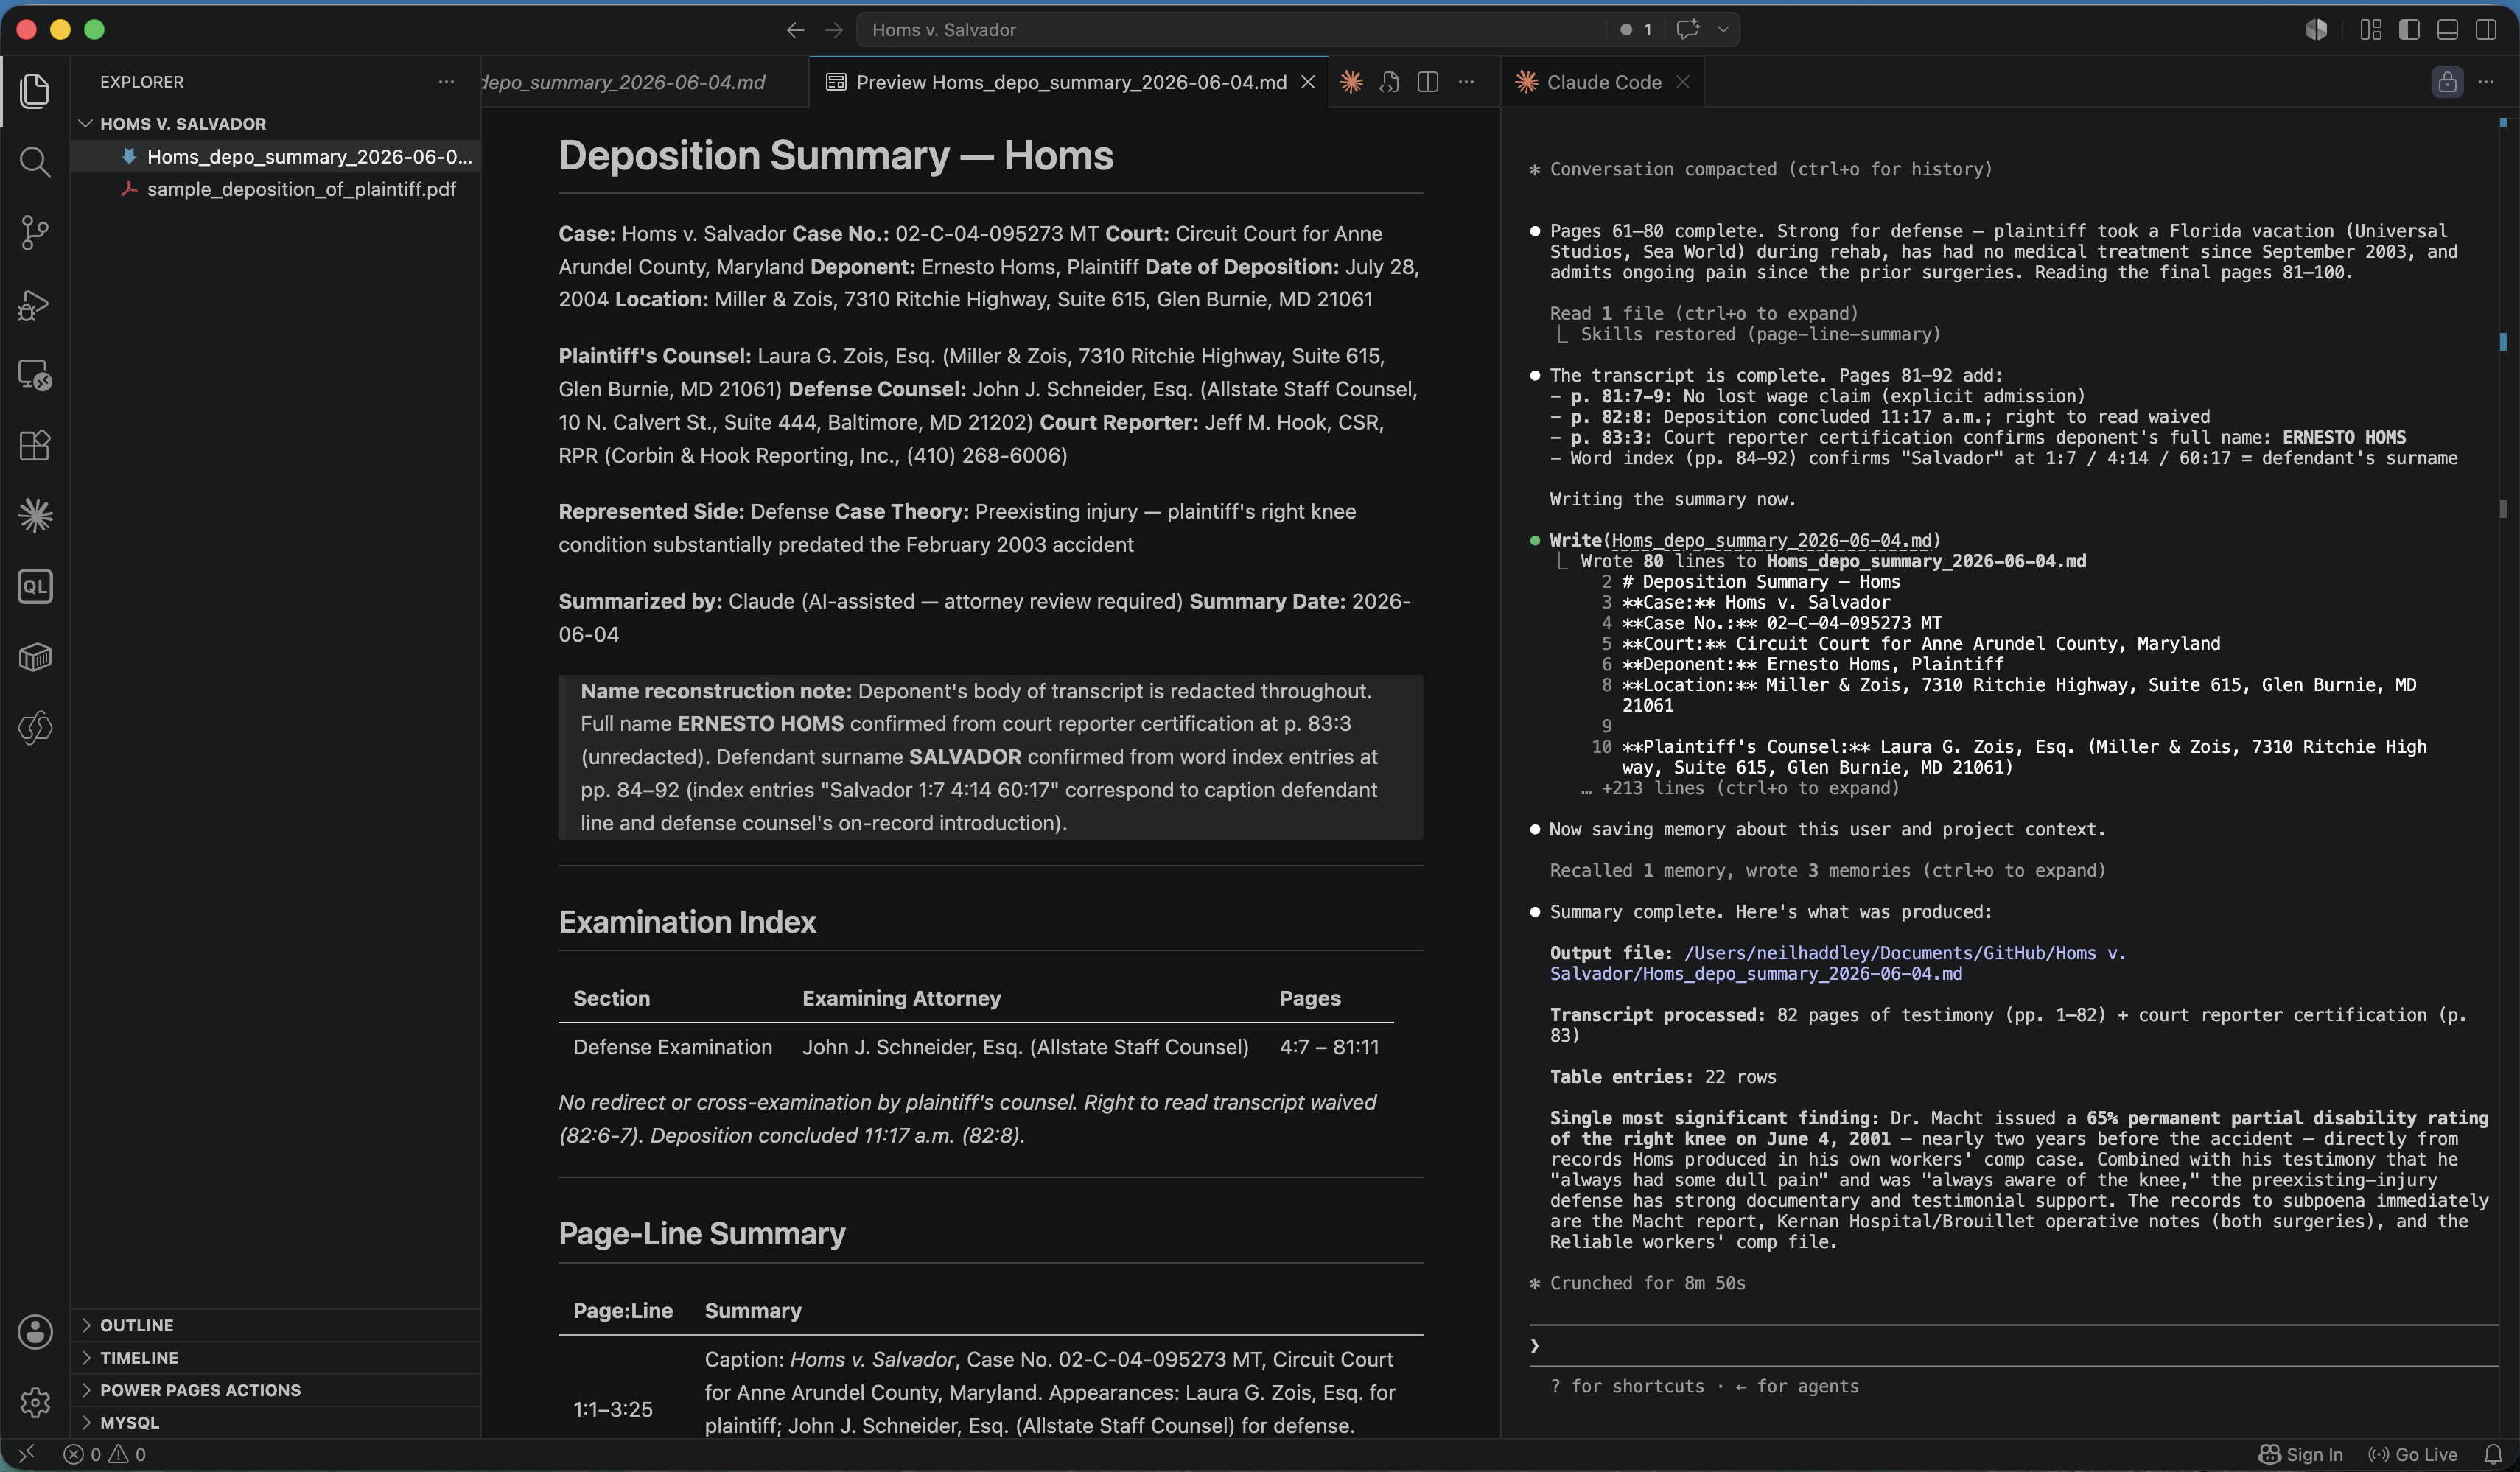The image size is (2520, 1472).
Task: Open Customize Layout icon
Action: point(2371,30)
